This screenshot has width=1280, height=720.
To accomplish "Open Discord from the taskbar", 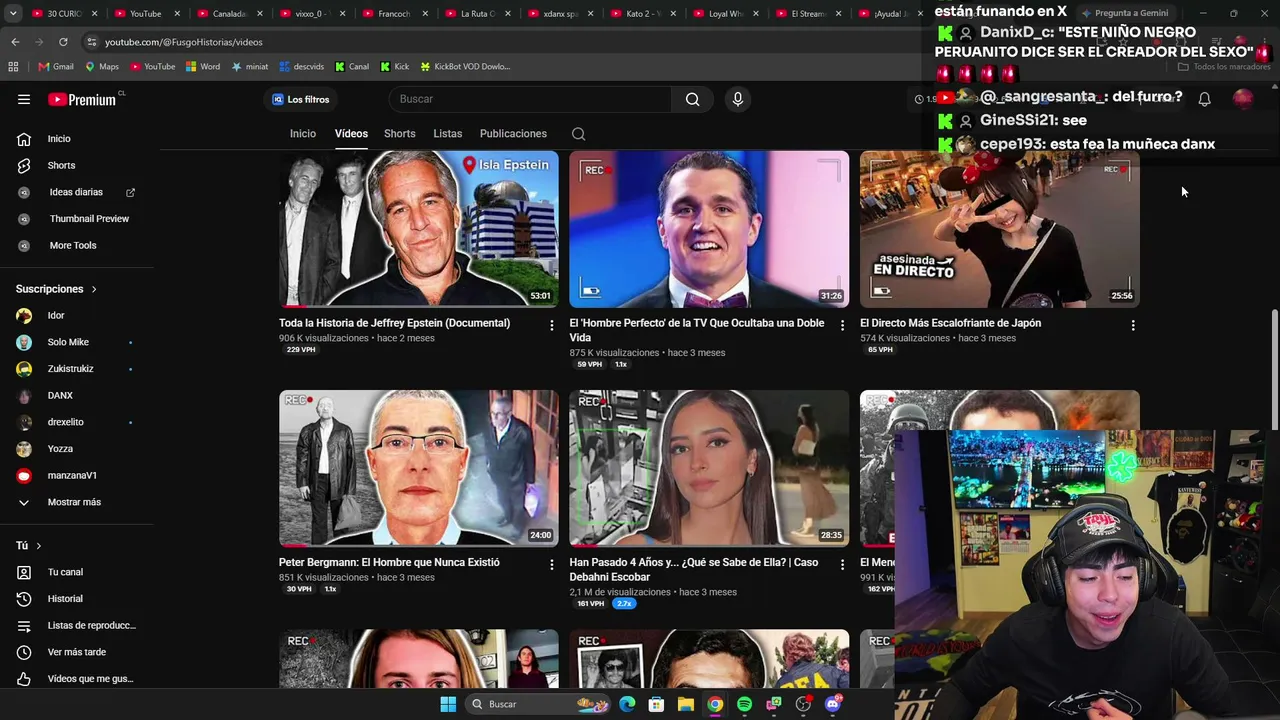I will [x=833, y=704].
